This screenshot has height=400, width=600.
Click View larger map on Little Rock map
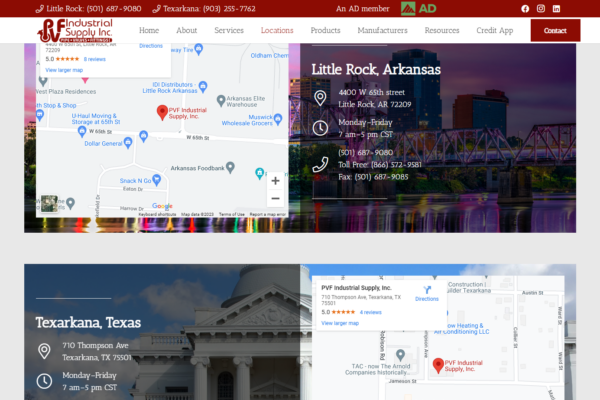(64, 70)
